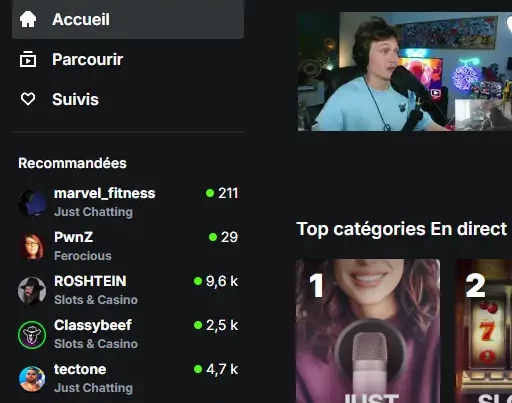Open the Suivis menu item
The width and height of the screenshot is (512, 403).
point(128,99)
